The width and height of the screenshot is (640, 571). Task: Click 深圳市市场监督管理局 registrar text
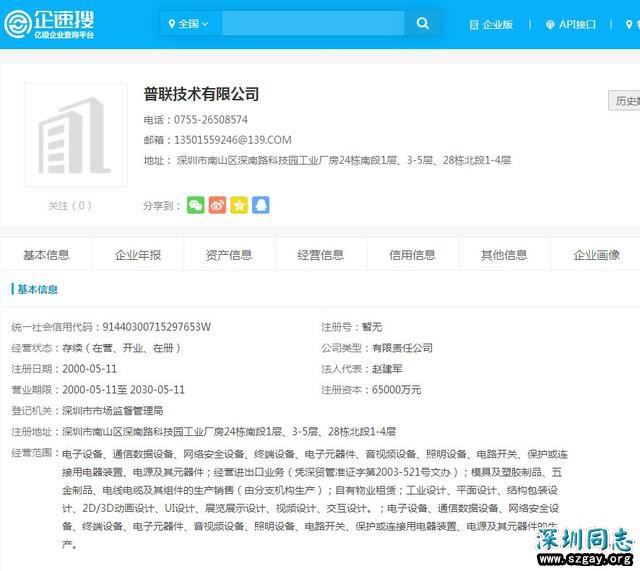tap(113, 411)
